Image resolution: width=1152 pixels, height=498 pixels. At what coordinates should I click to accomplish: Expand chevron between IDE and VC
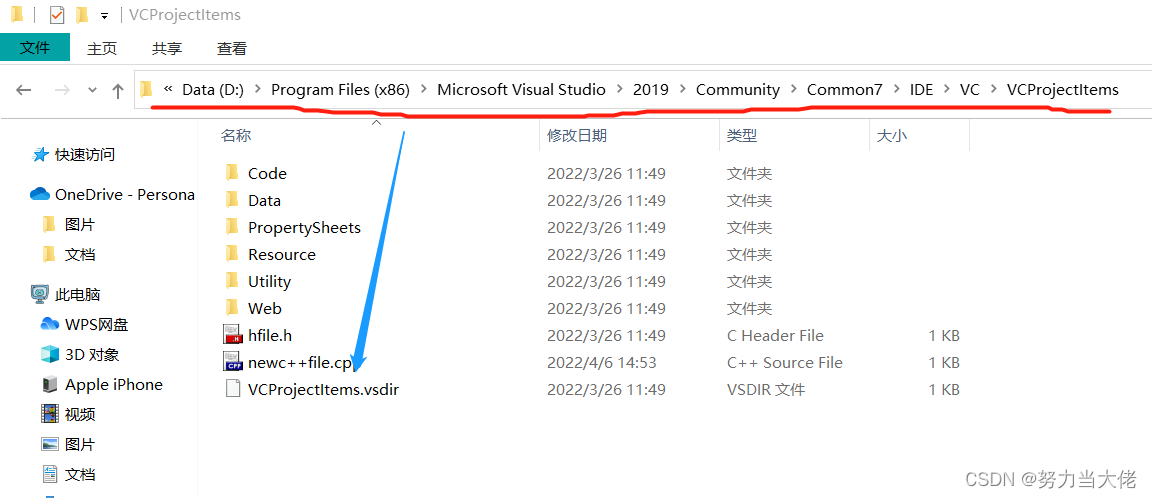tap(947, 90)
